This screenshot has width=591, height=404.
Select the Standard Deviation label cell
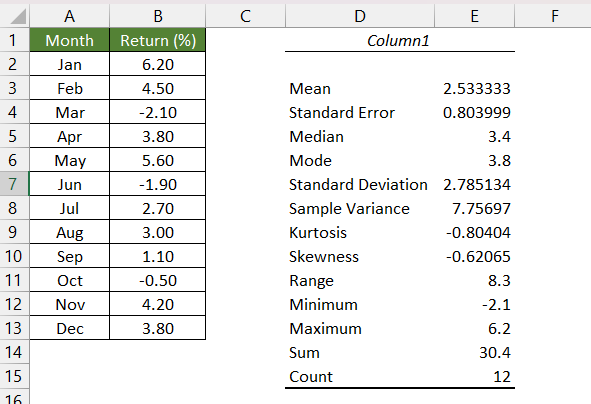coord(360,184)
